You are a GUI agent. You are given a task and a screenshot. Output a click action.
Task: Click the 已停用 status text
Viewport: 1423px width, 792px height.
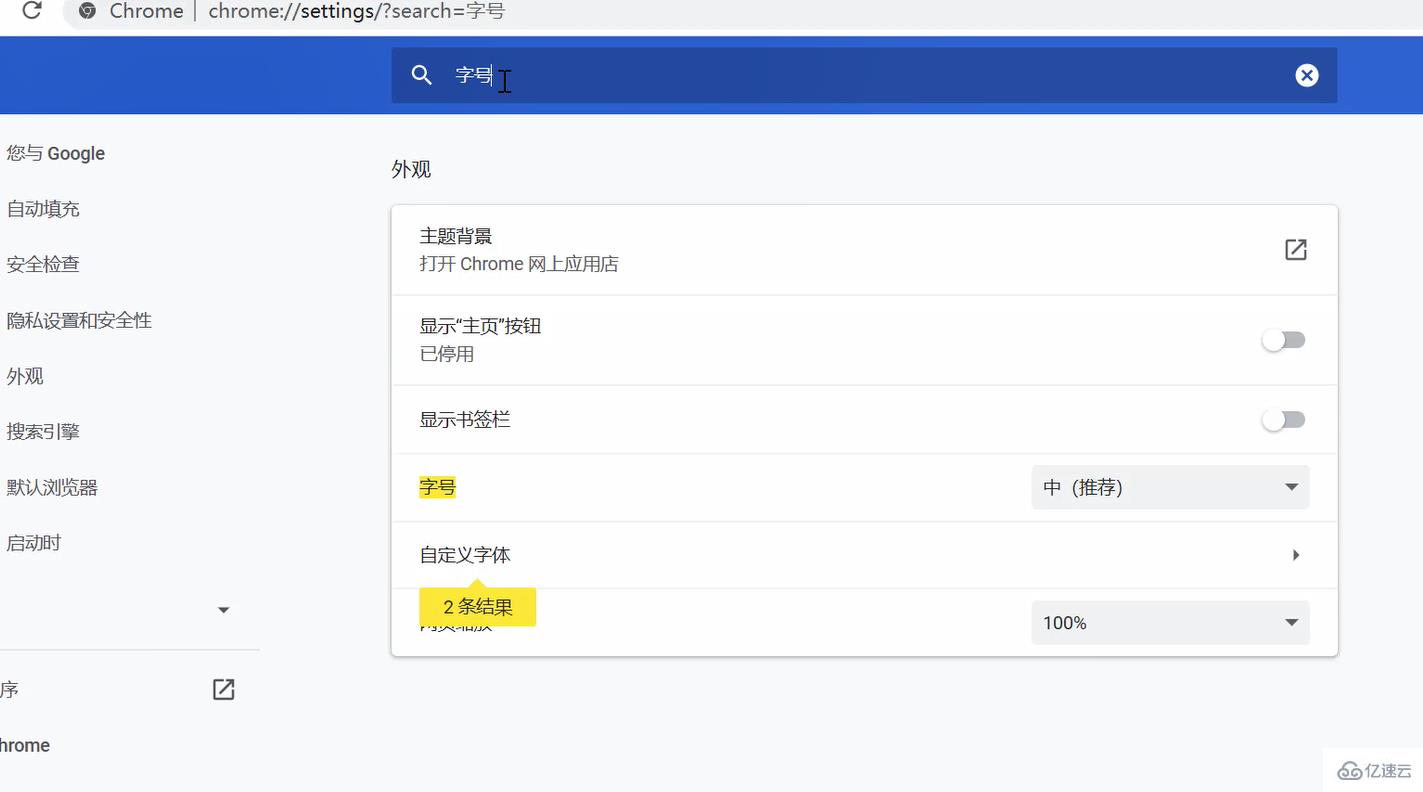coord(447,354)
